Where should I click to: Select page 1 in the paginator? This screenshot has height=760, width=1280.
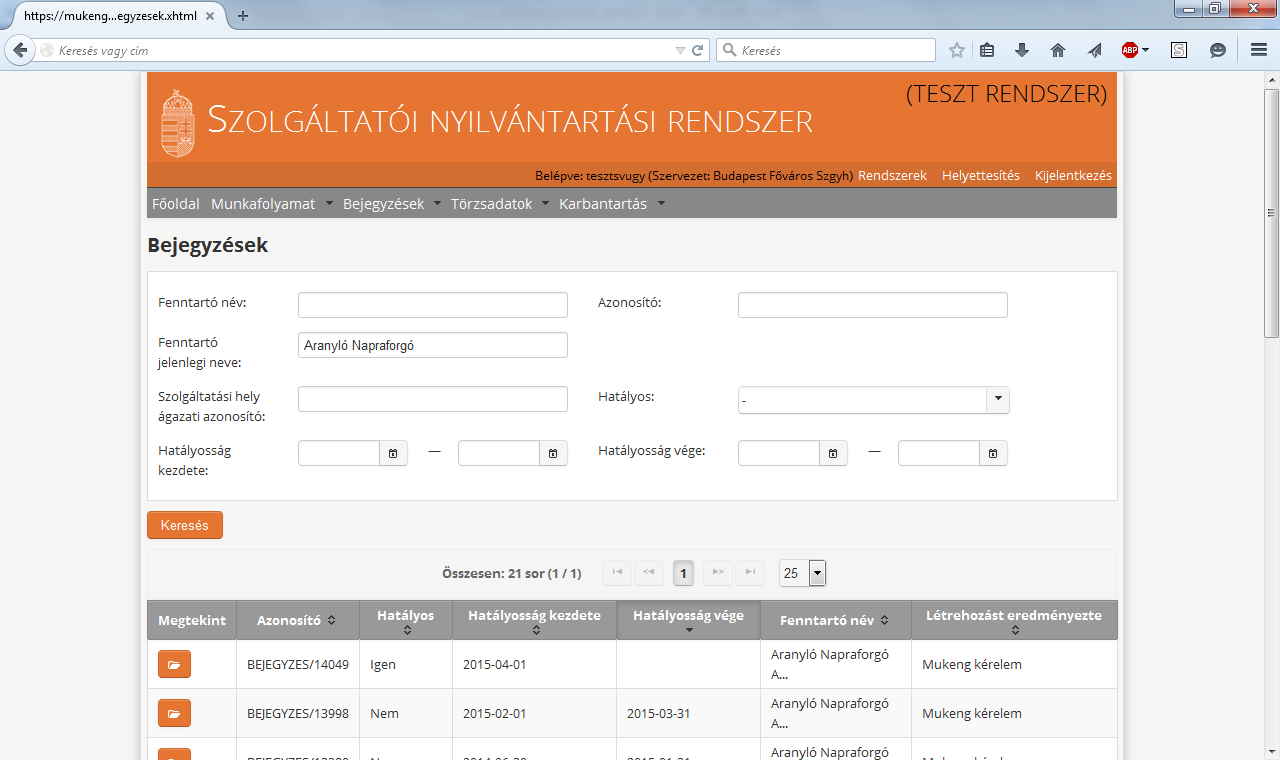[x=683, y=573]
